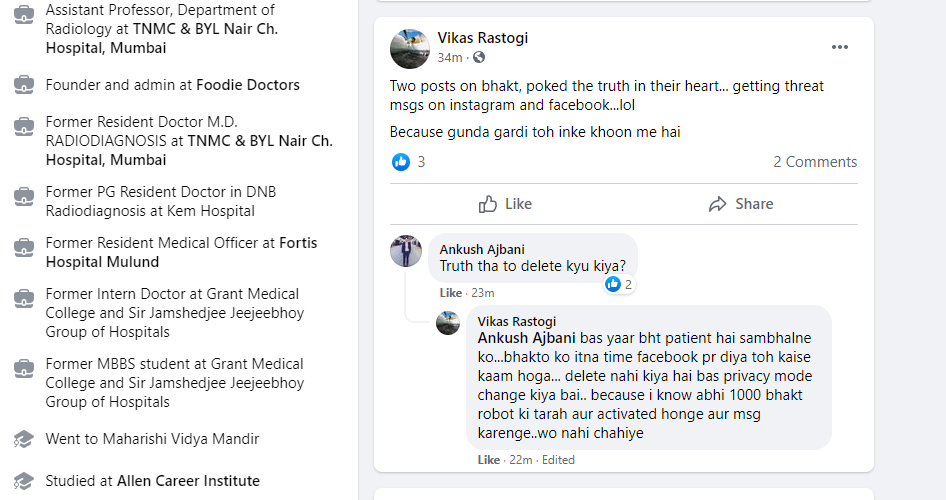Image resolution: width=946 pixels, height=500 pixels.
Task: Click the like reaction count on Ankush's comment
Action: click(x=620, y=284)
